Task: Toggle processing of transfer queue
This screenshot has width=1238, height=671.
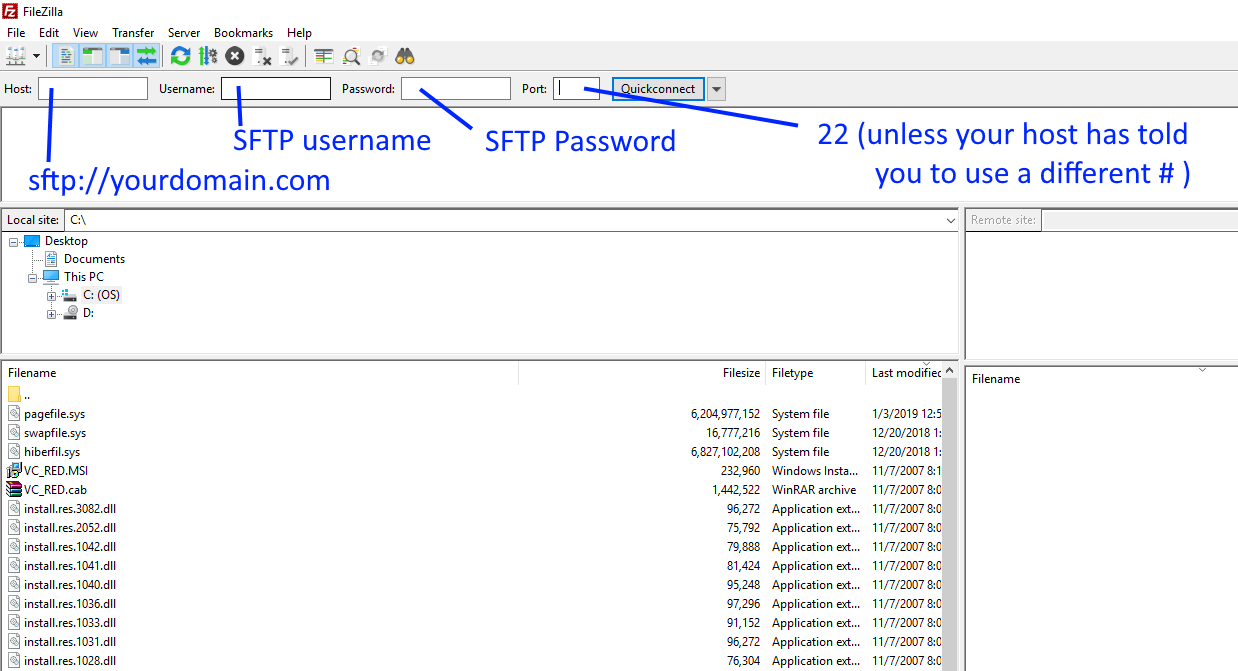Action: click(x=208, y=56)
